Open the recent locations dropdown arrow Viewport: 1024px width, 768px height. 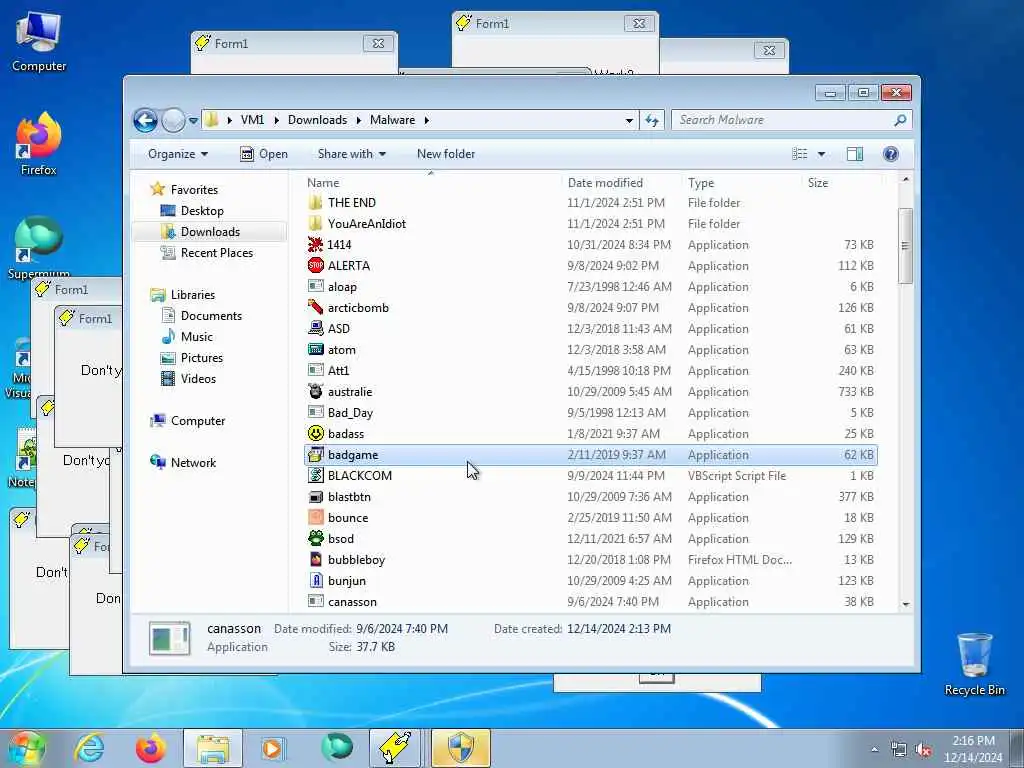pyautogui.click(x=193, y=121)
